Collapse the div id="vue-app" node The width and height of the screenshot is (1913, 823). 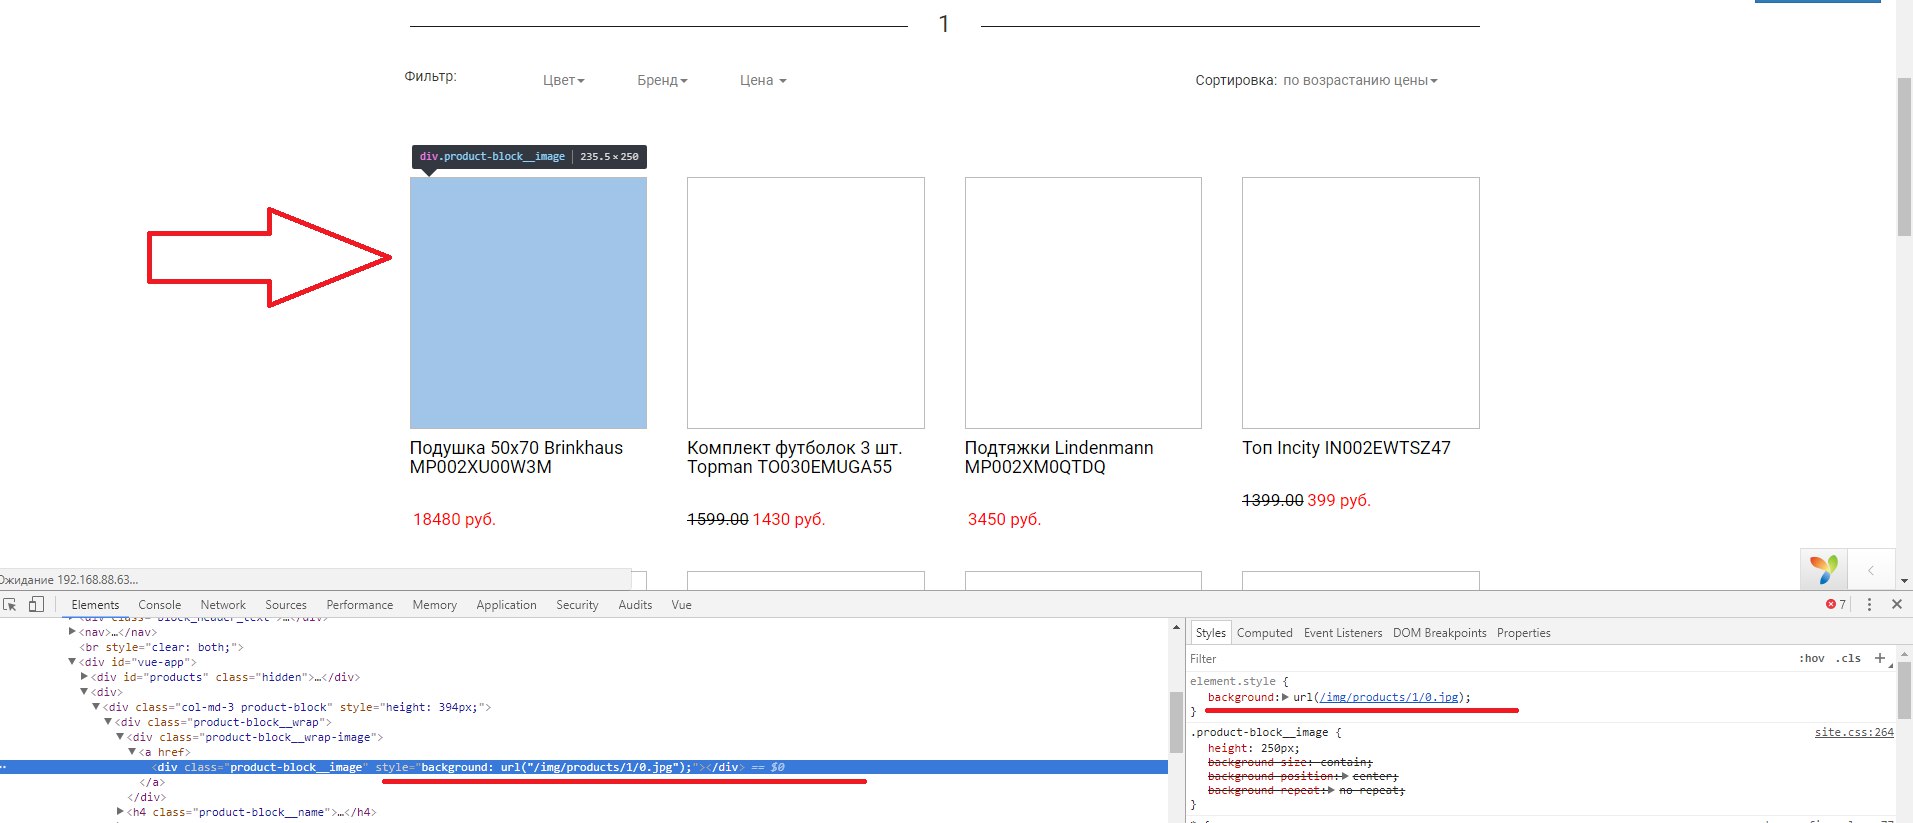72,662
